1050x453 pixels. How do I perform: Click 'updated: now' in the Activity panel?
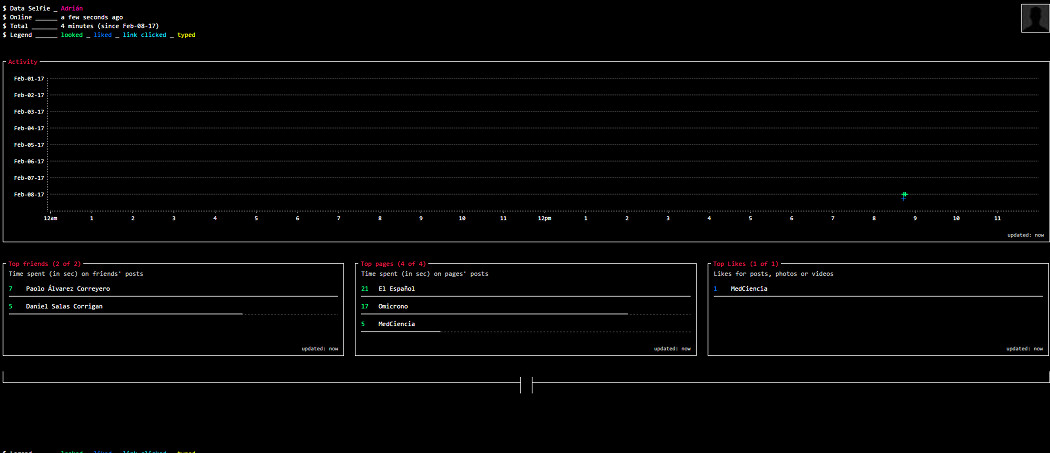click(x=1025, y=235)
